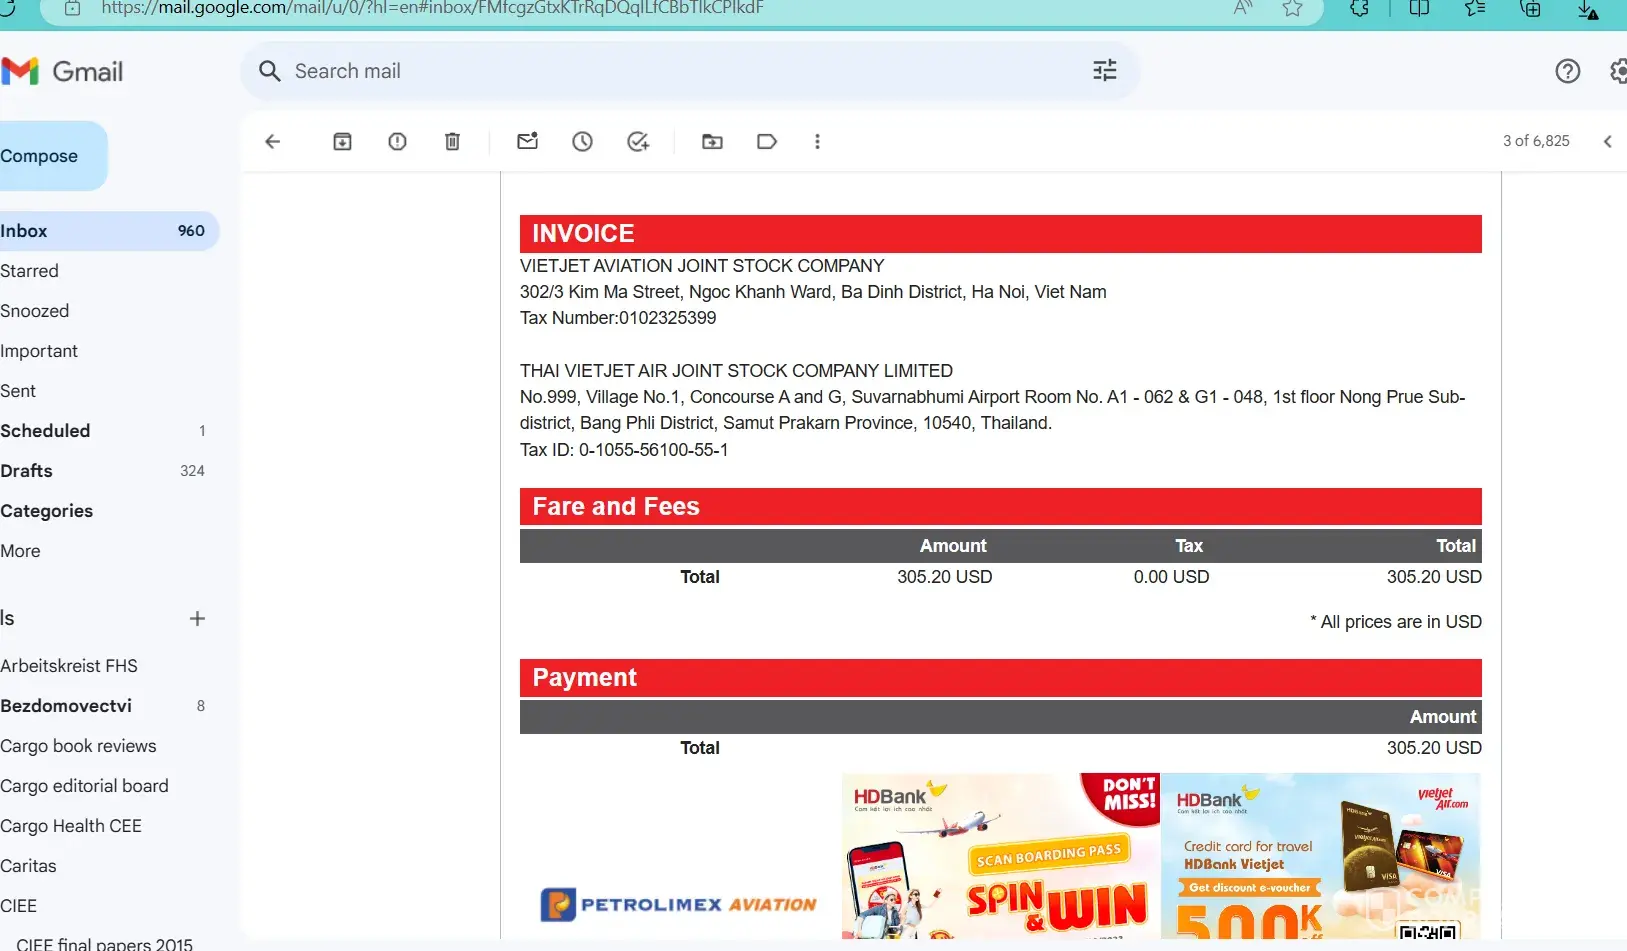Open the Bezdomovectvi label
This screenshot has height=951, width=1627.
coord(66,706)
